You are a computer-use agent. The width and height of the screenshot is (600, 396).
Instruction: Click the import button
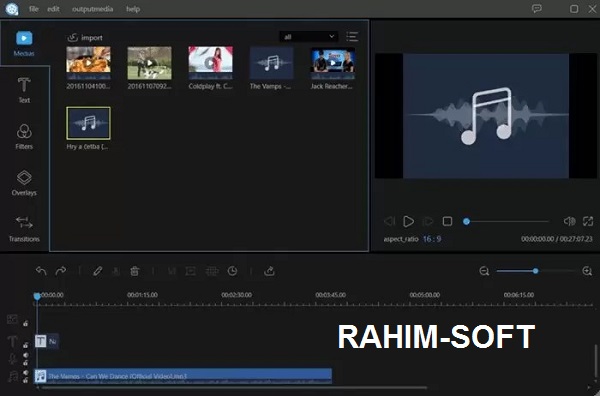point(85,37)
